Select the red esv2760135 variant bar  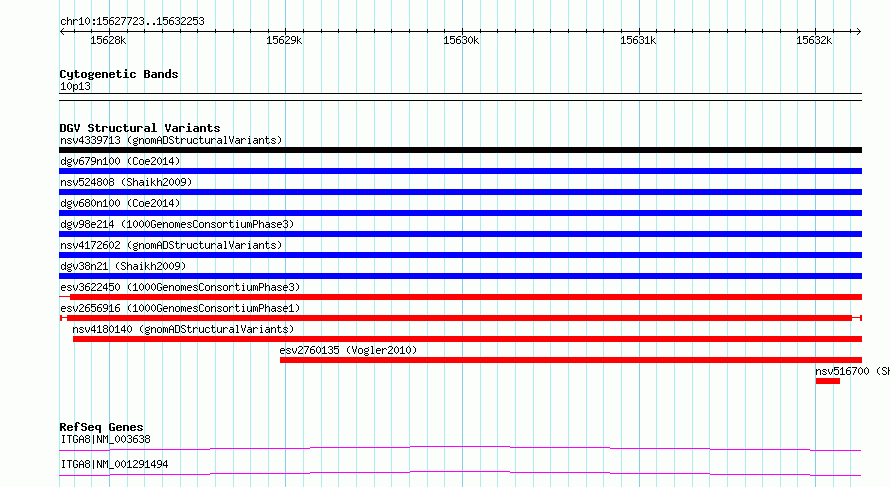click(570, 360)
